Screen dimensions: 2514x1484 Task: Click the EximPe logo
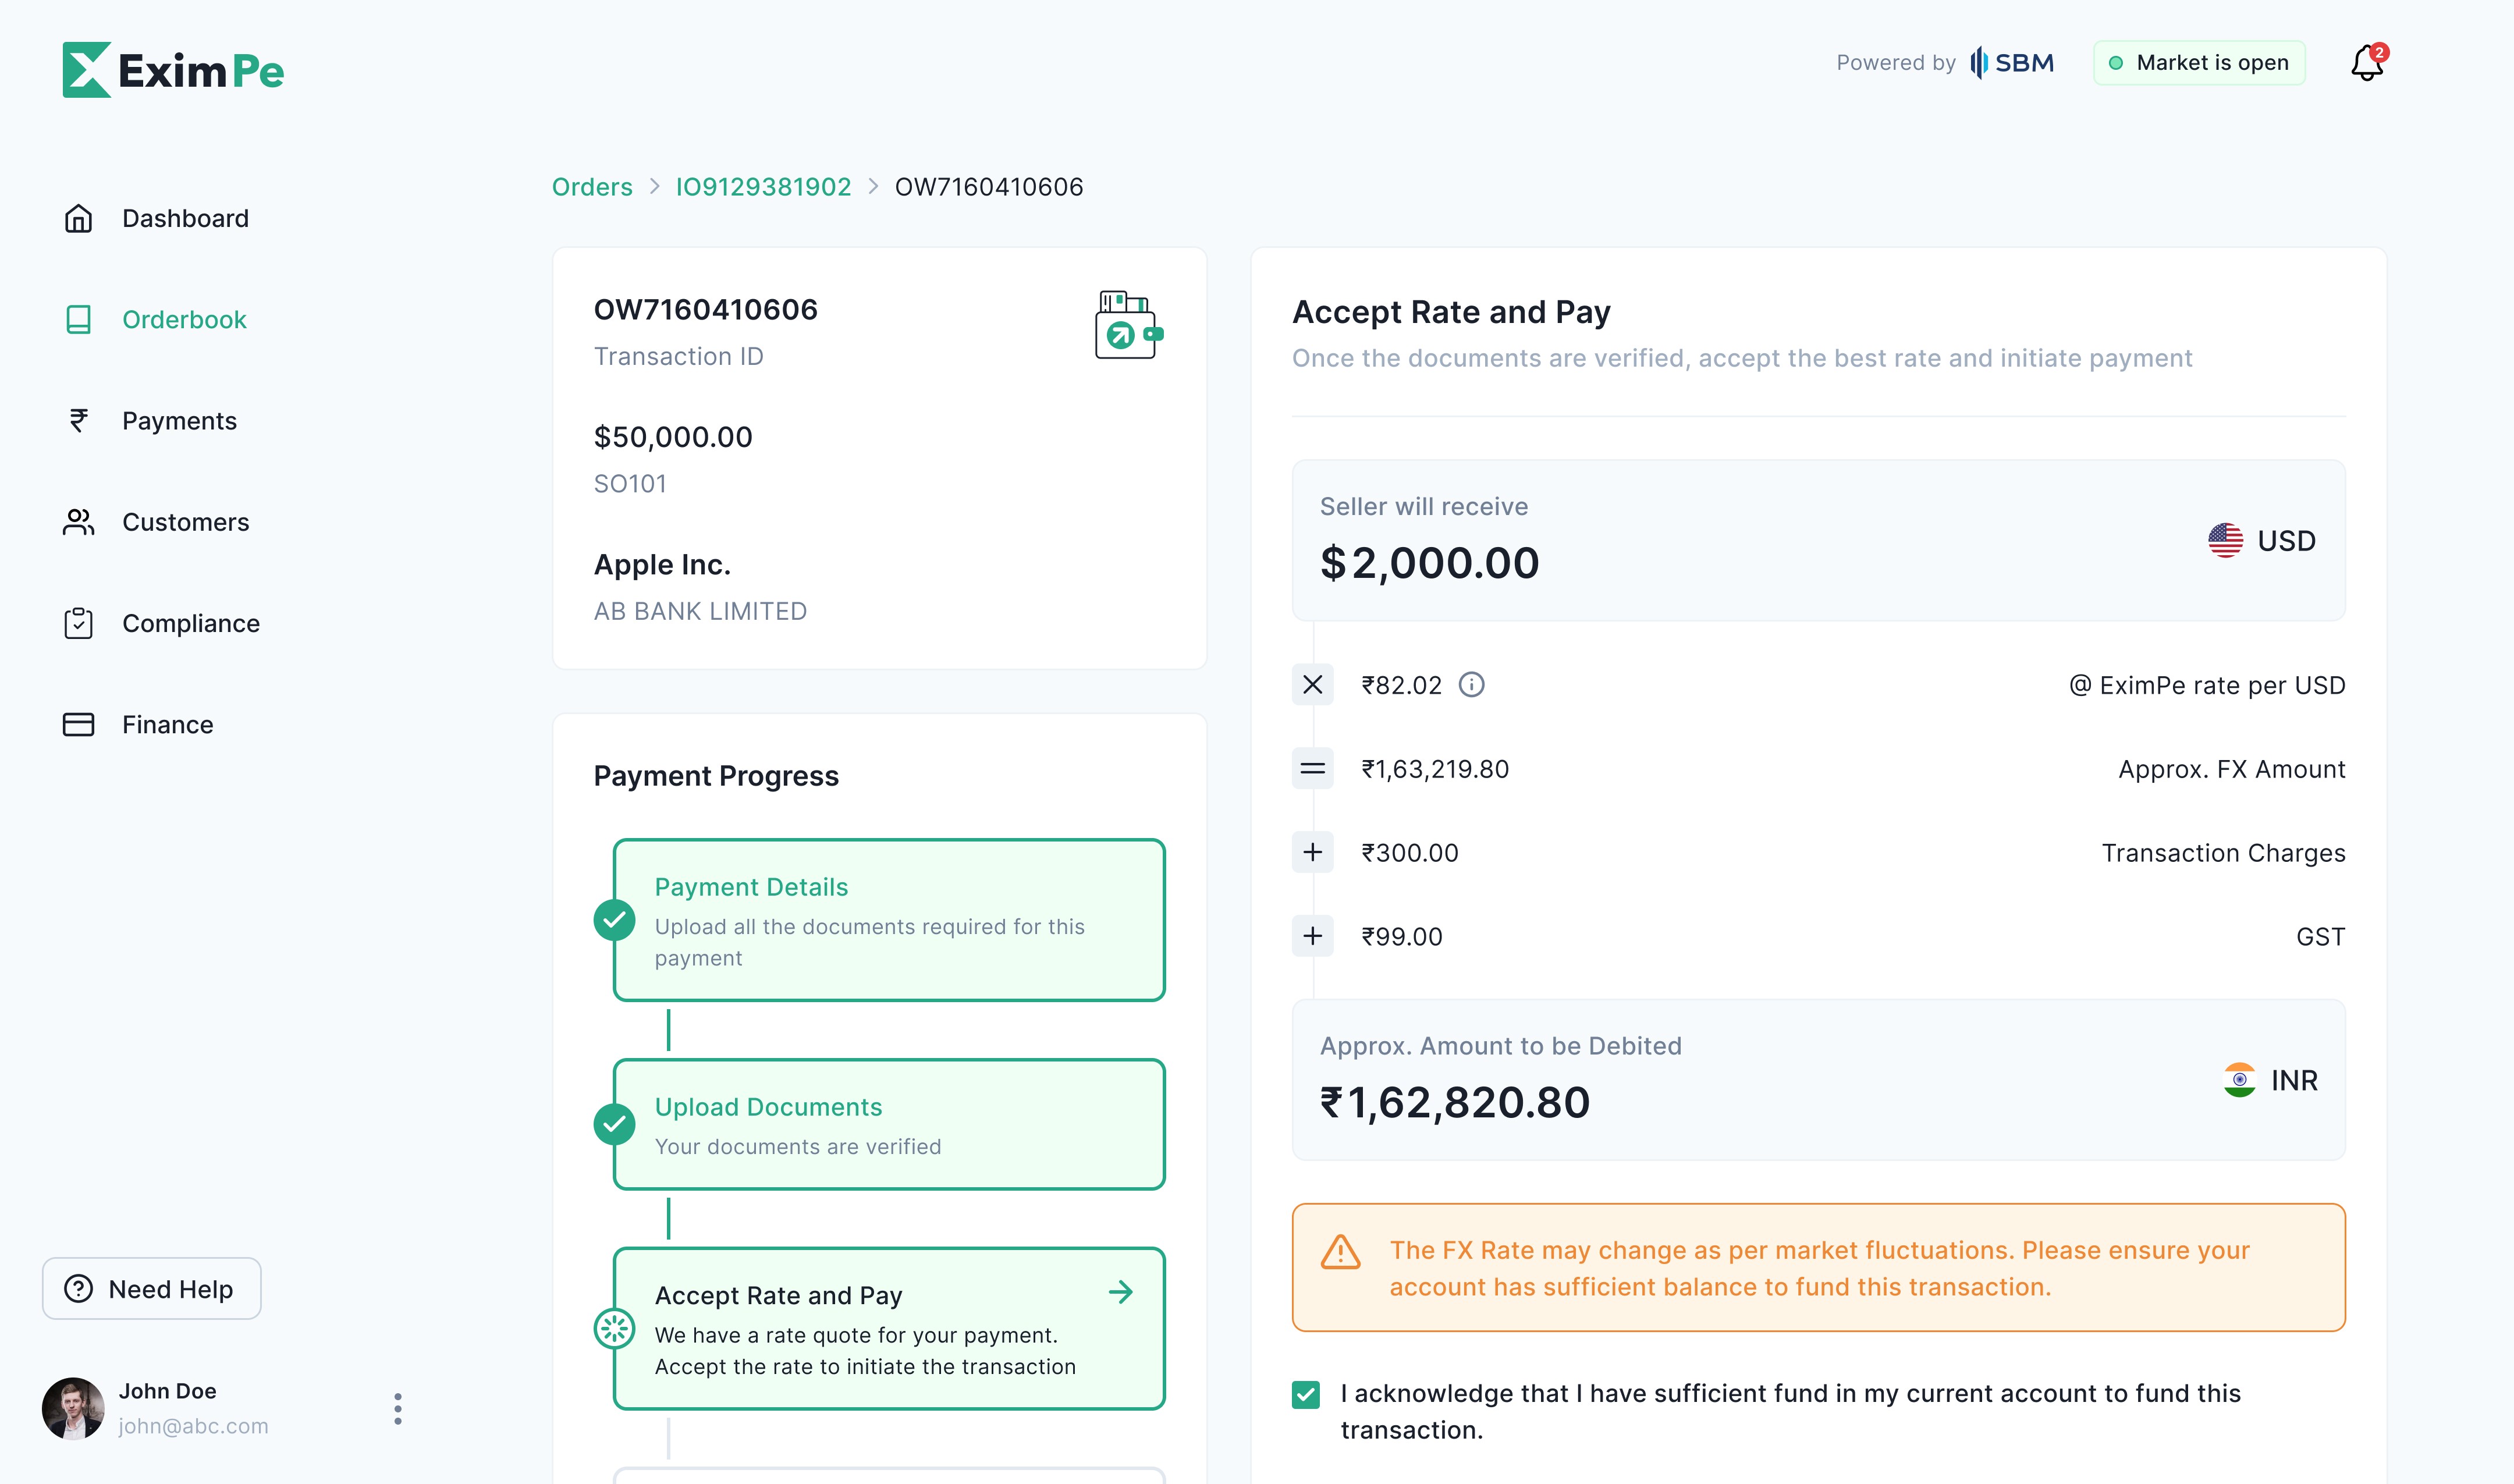[173, 70]
